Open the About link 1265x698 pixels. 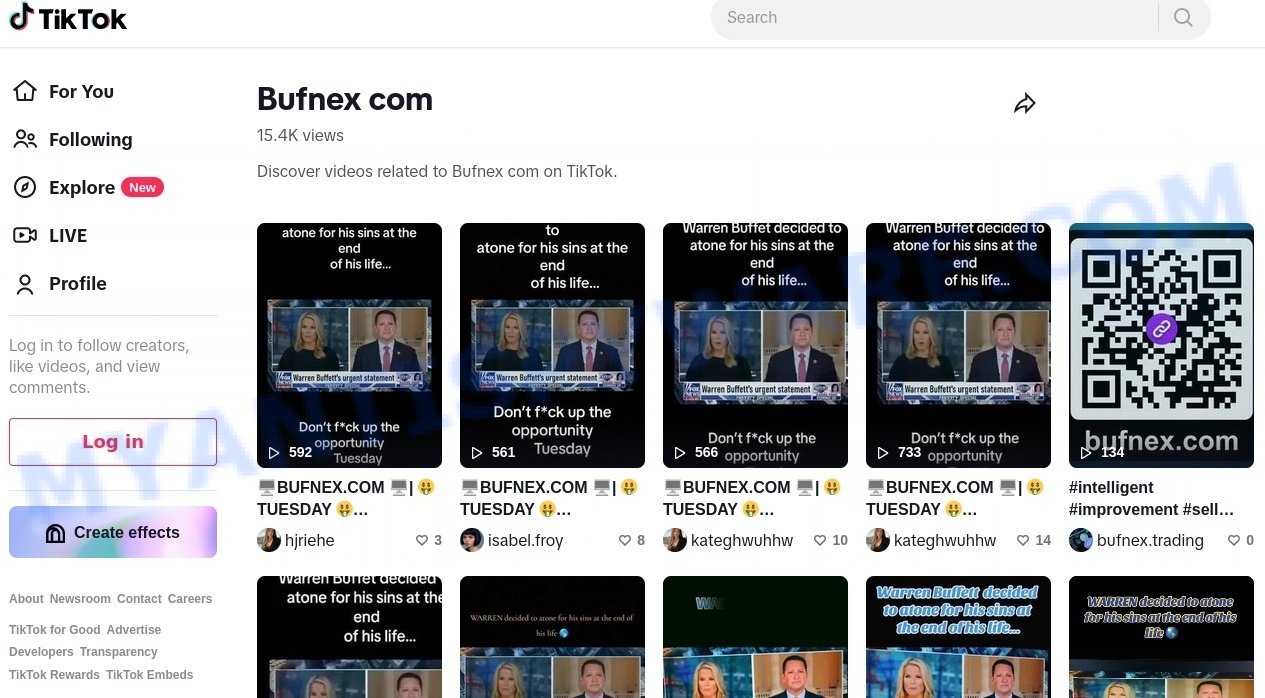[x=26, y=599]
